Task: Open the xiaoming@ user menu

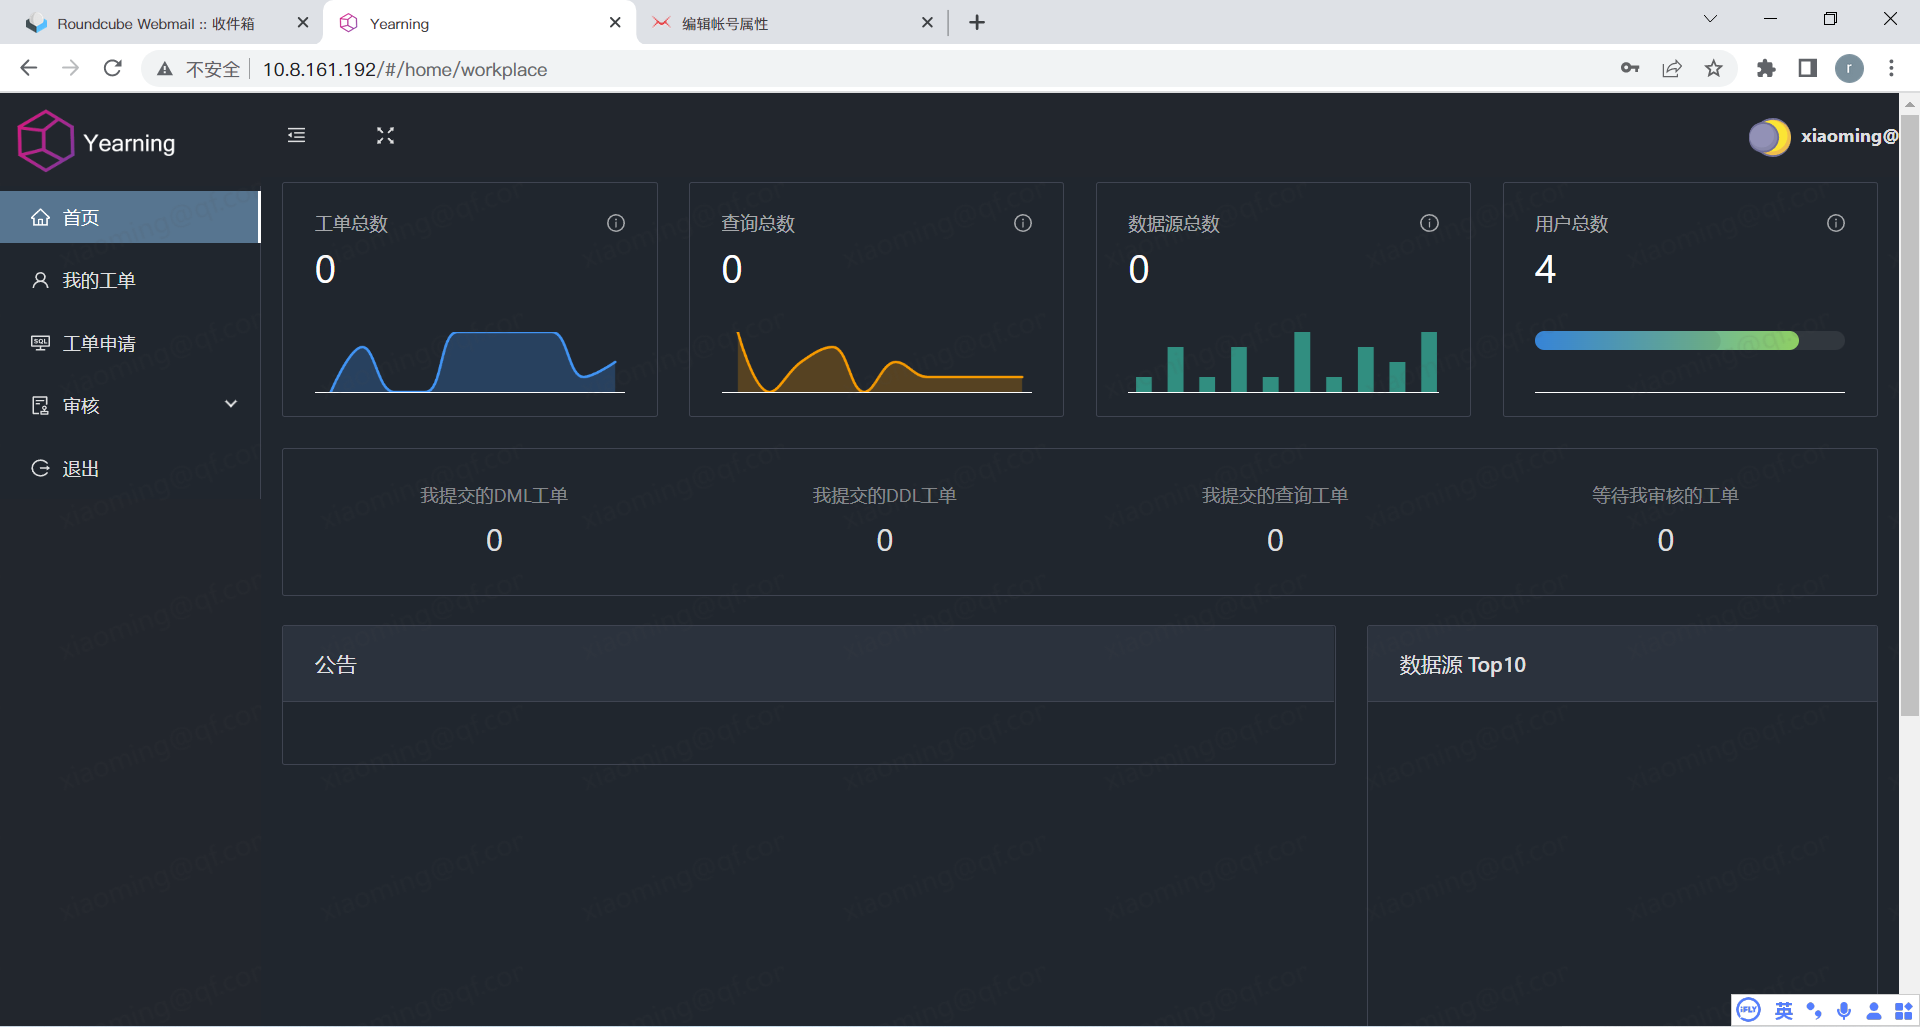Action: pyautogui.click(x=1849, y=136)
